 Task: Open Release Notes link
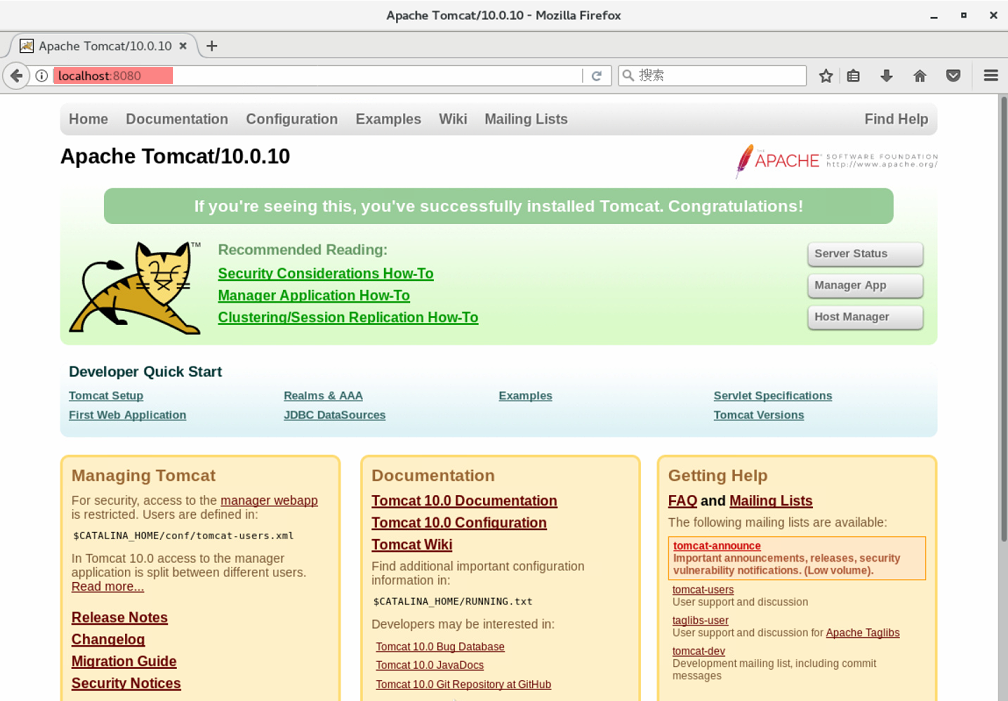point(120,617)
